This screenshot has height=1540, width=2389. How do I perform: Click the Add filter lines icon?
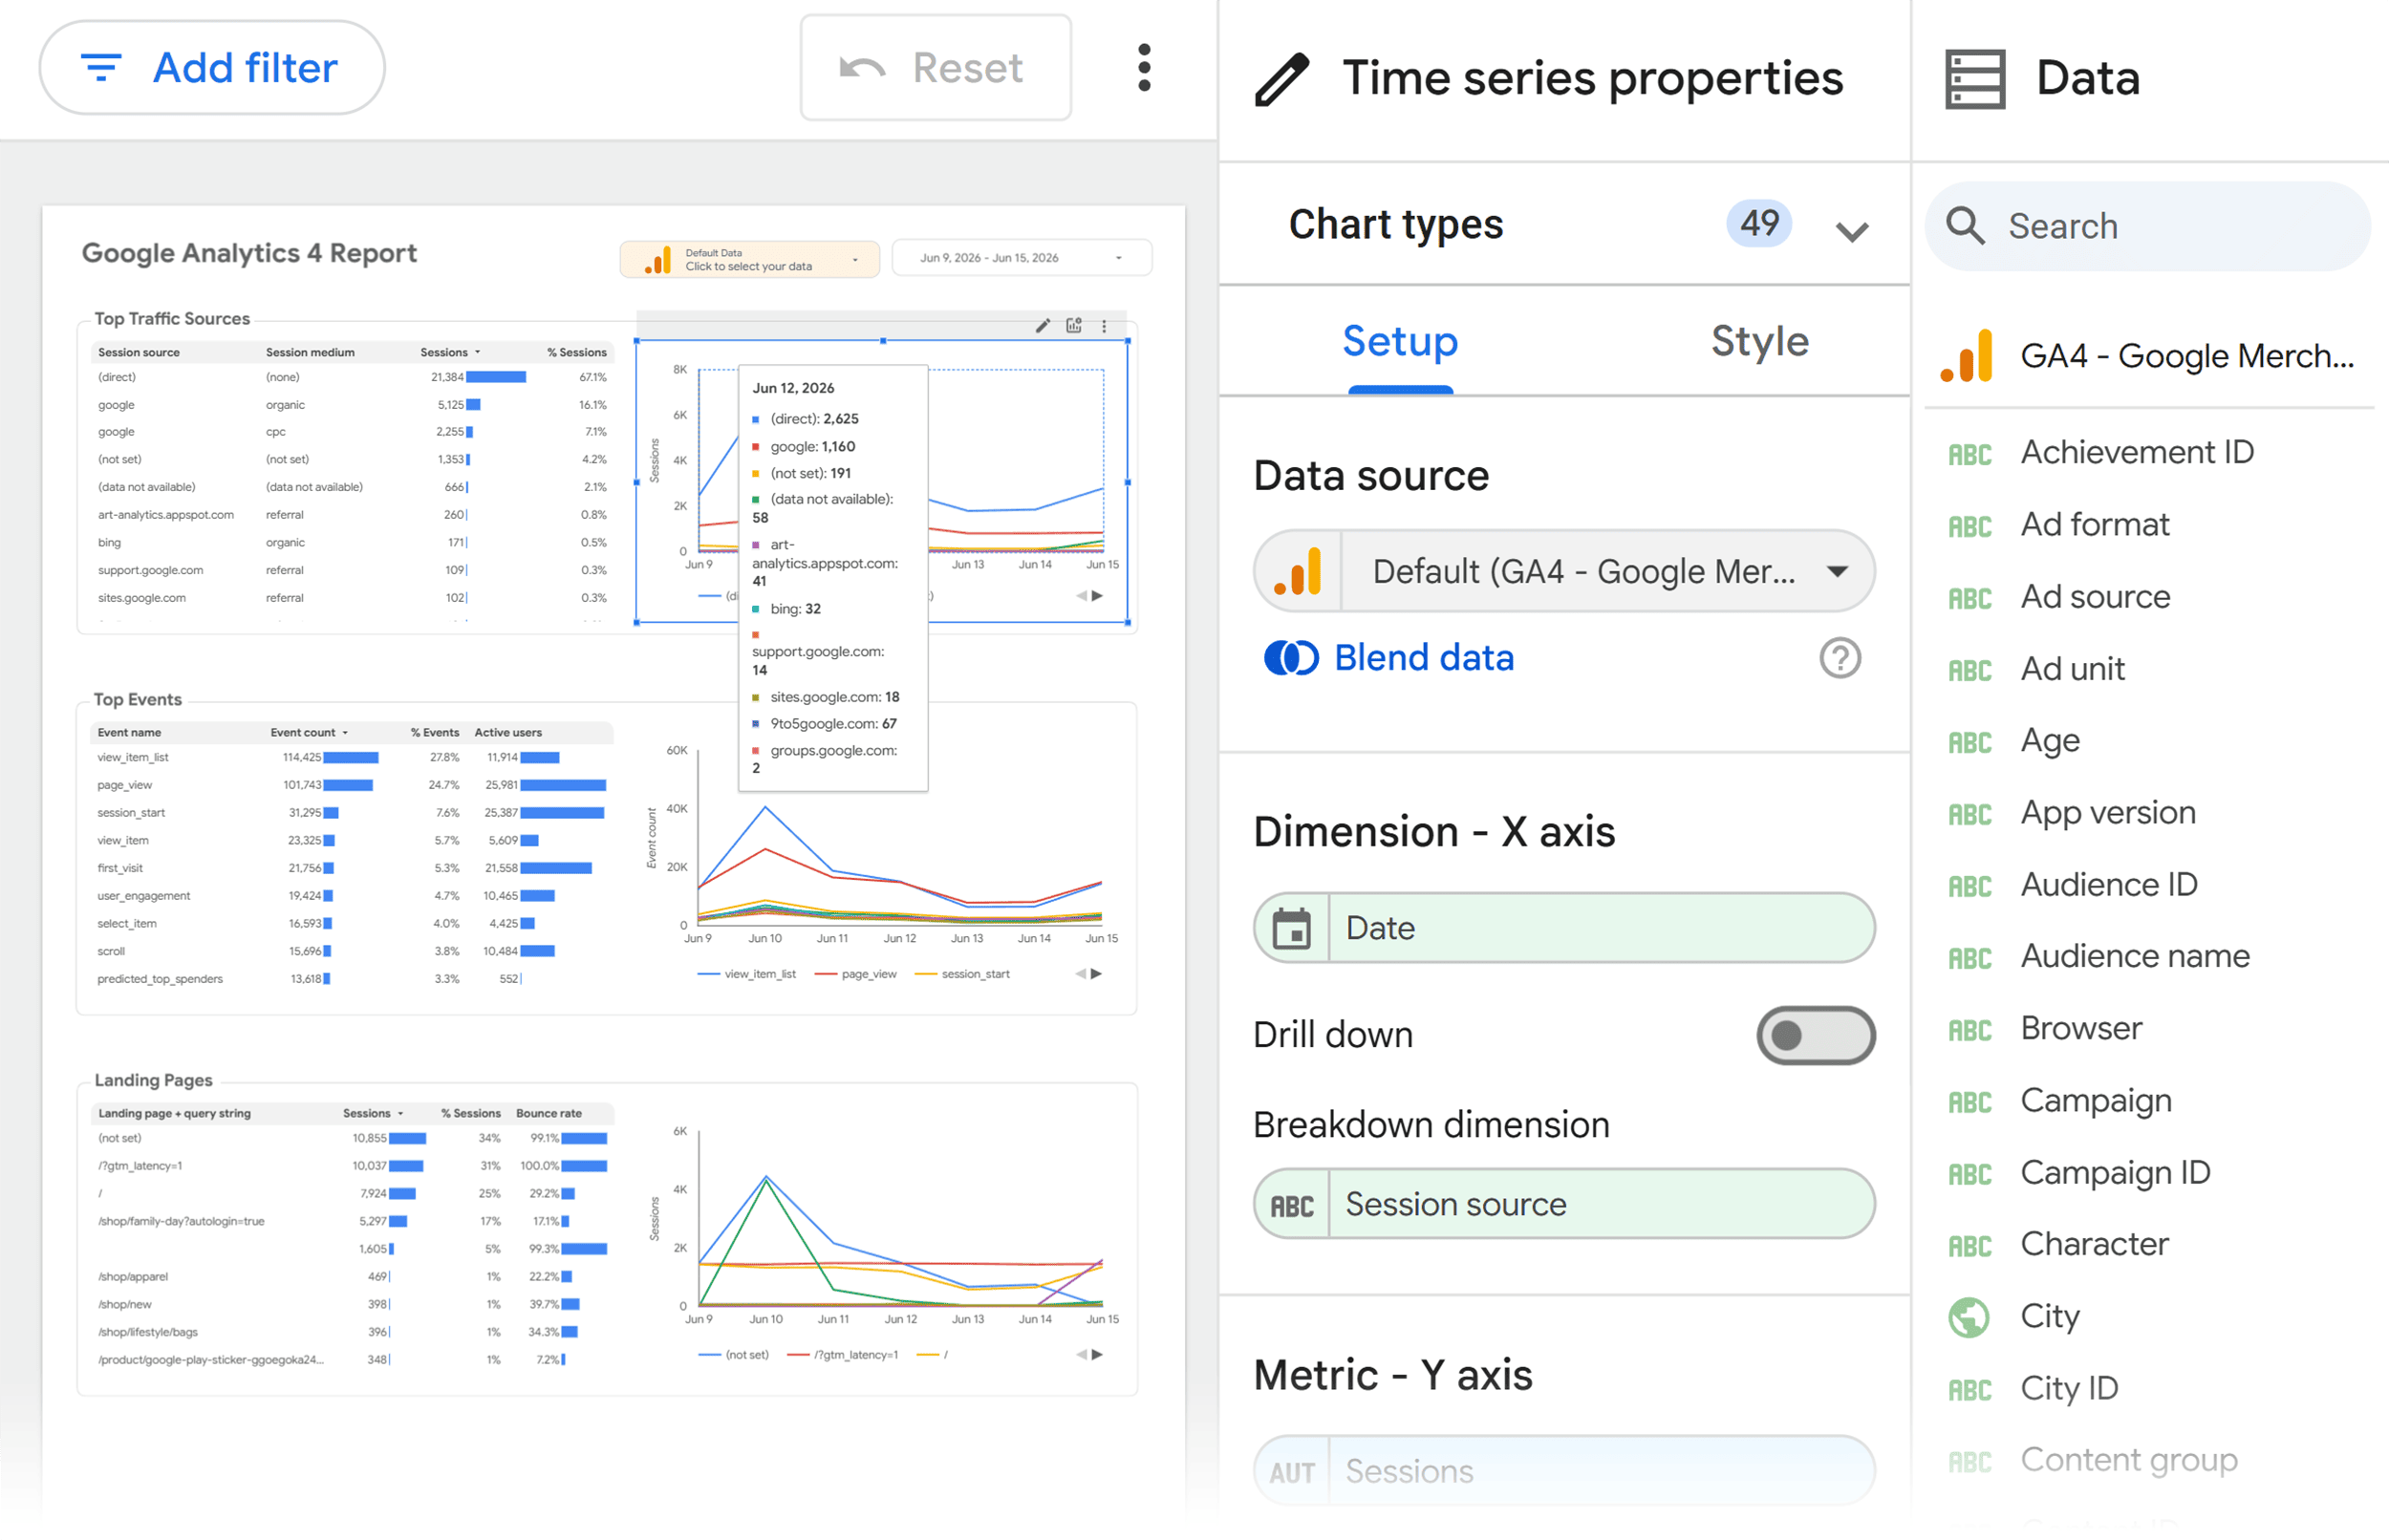click(101, 68)
